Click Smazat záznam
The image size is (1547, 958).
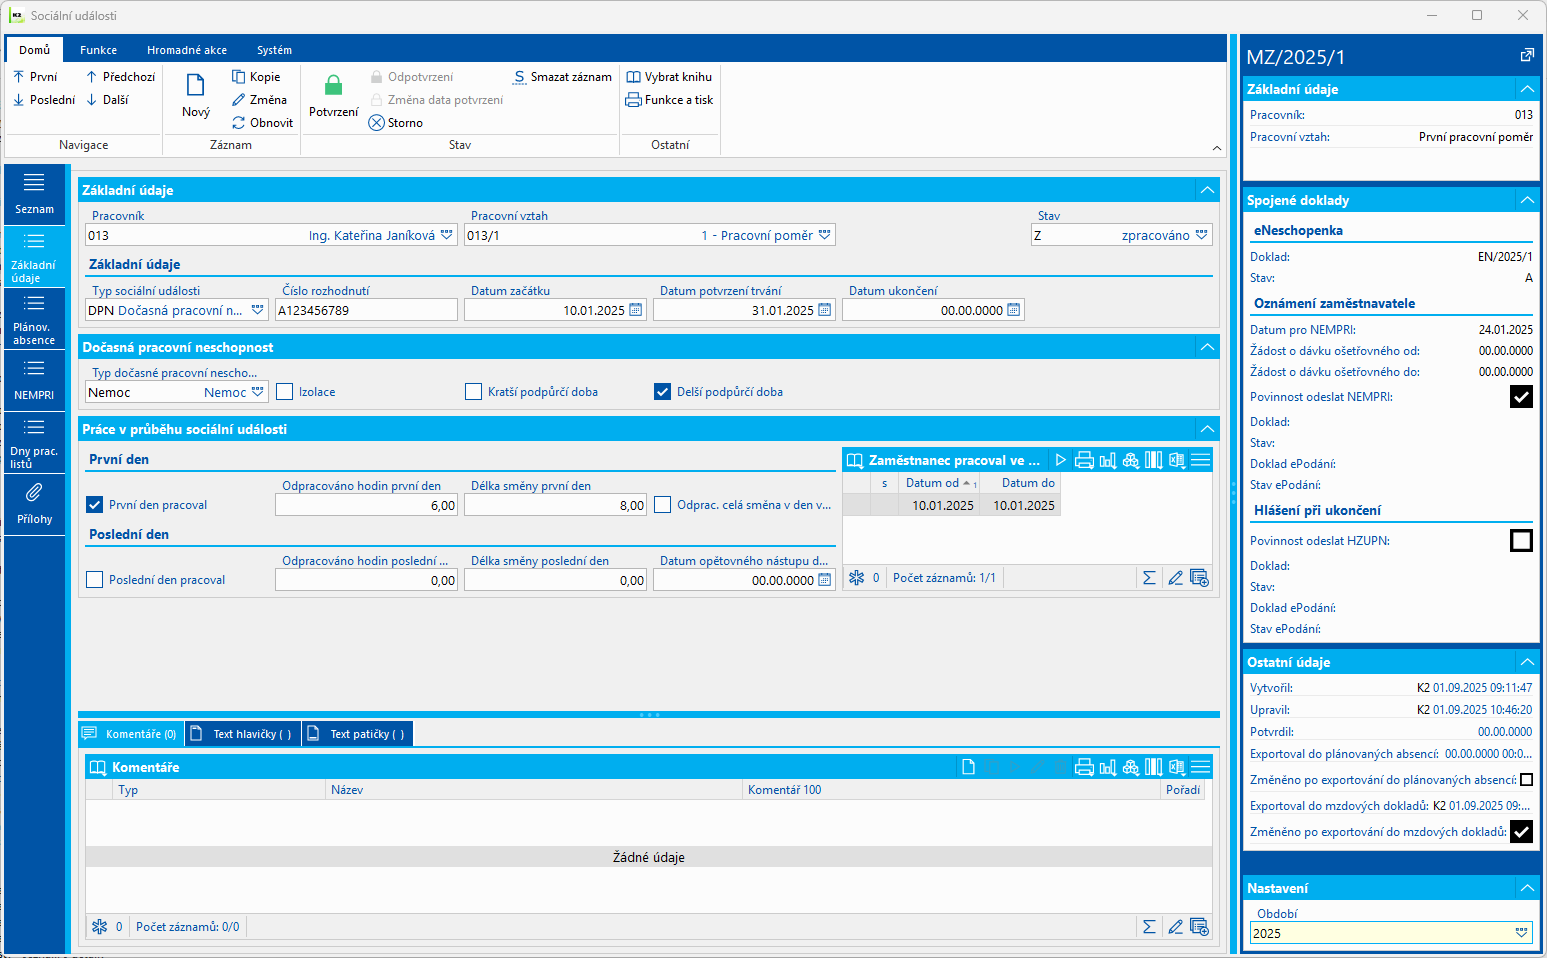[563, 77]
